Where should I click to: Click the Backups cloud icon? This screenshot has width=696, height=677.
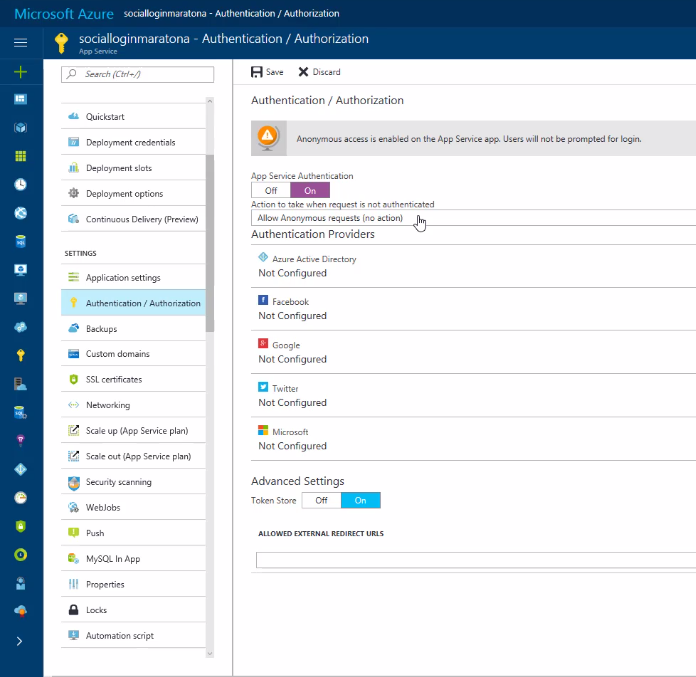pyautogui.click(x=74, y=328)
